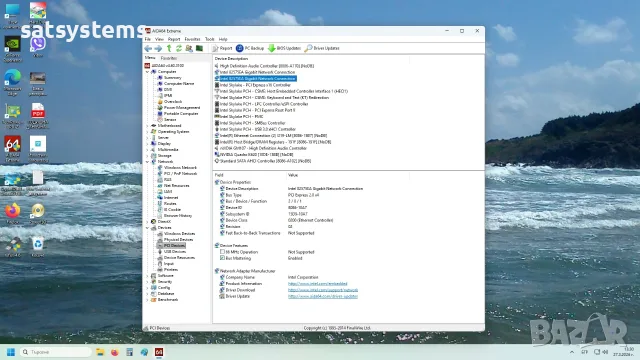This screenshot has width=640, height=360.
Task: Switch to the Favorites tab in sidebar
Action: 169,58
